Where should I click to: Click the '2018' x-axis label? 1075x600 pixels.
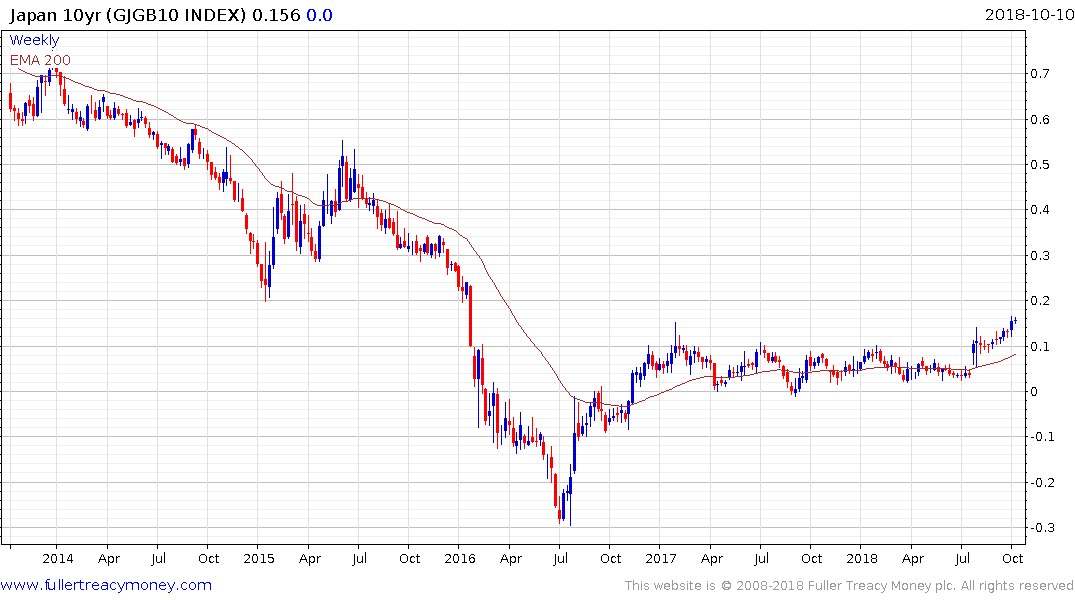point(862,558)
